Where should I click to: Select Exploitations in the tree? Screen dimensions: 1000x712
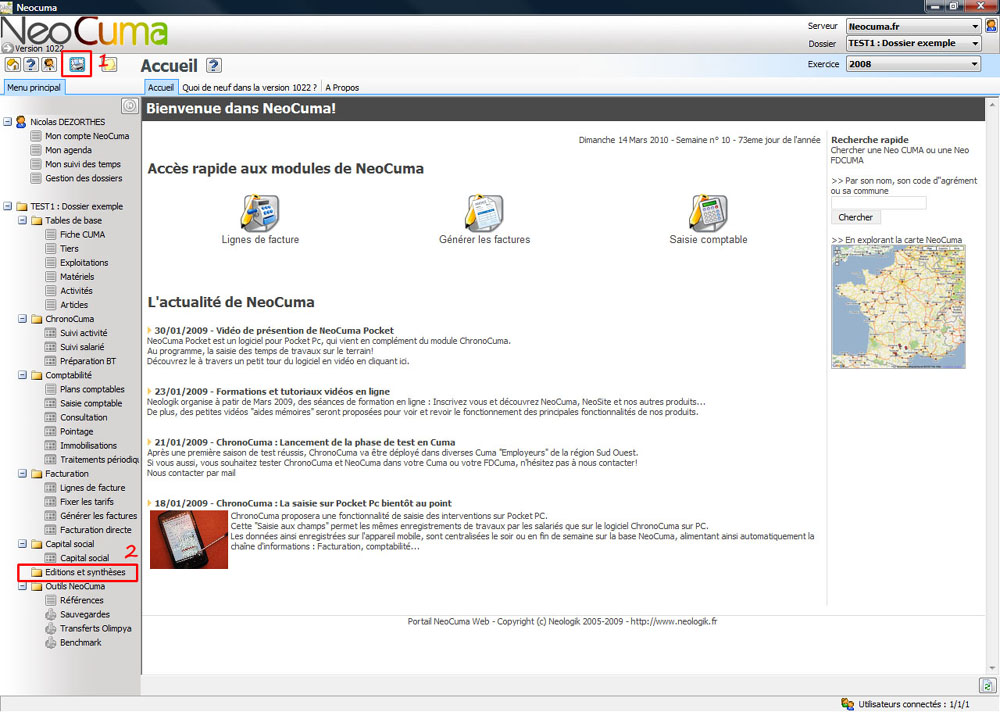84,262
